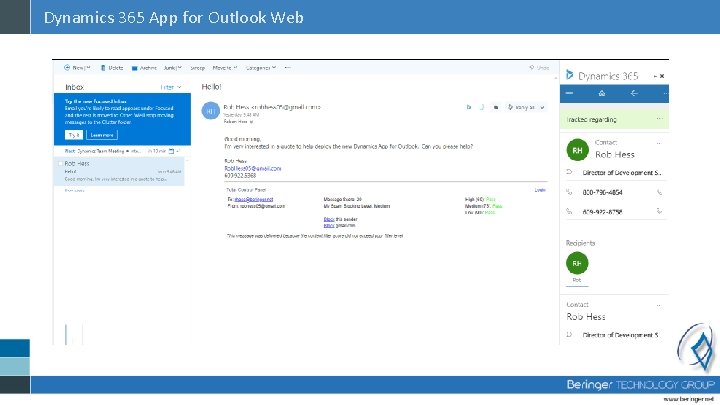720x405 pixels.
Task: Select the RH recipient avatar under Recipients
Action: (x=577, y=263)
